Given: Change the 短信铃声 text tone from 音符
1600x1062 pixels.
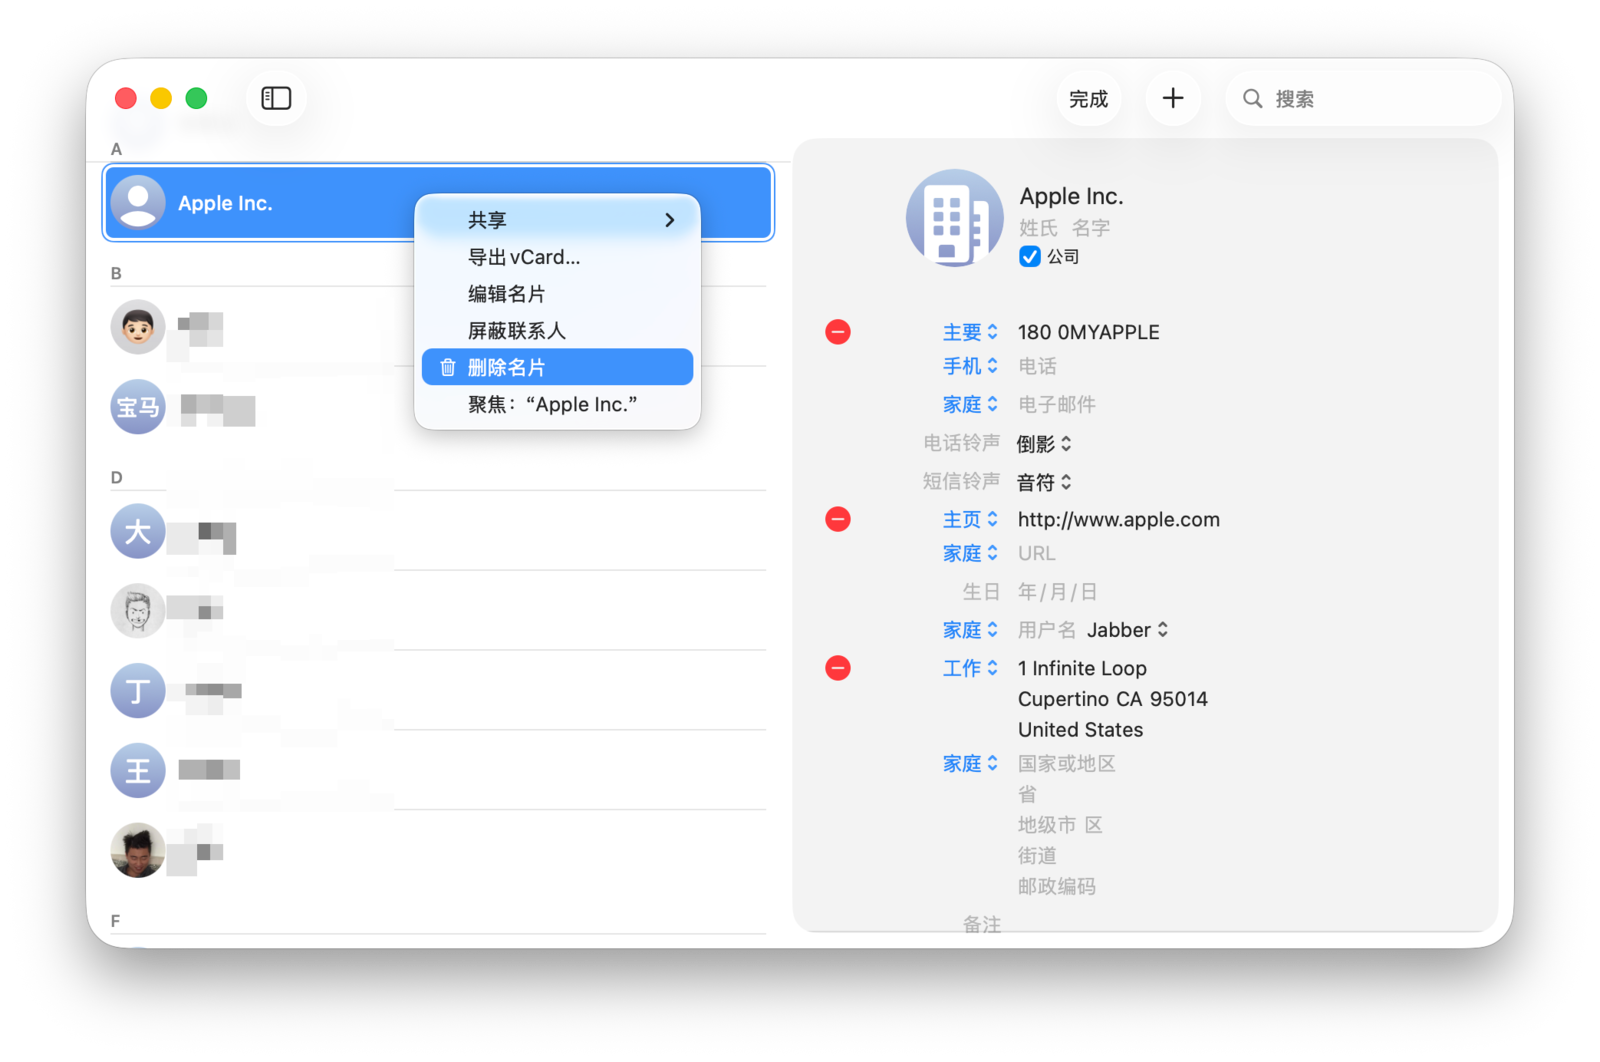Looking at the screenshot, I should 1044,483.
